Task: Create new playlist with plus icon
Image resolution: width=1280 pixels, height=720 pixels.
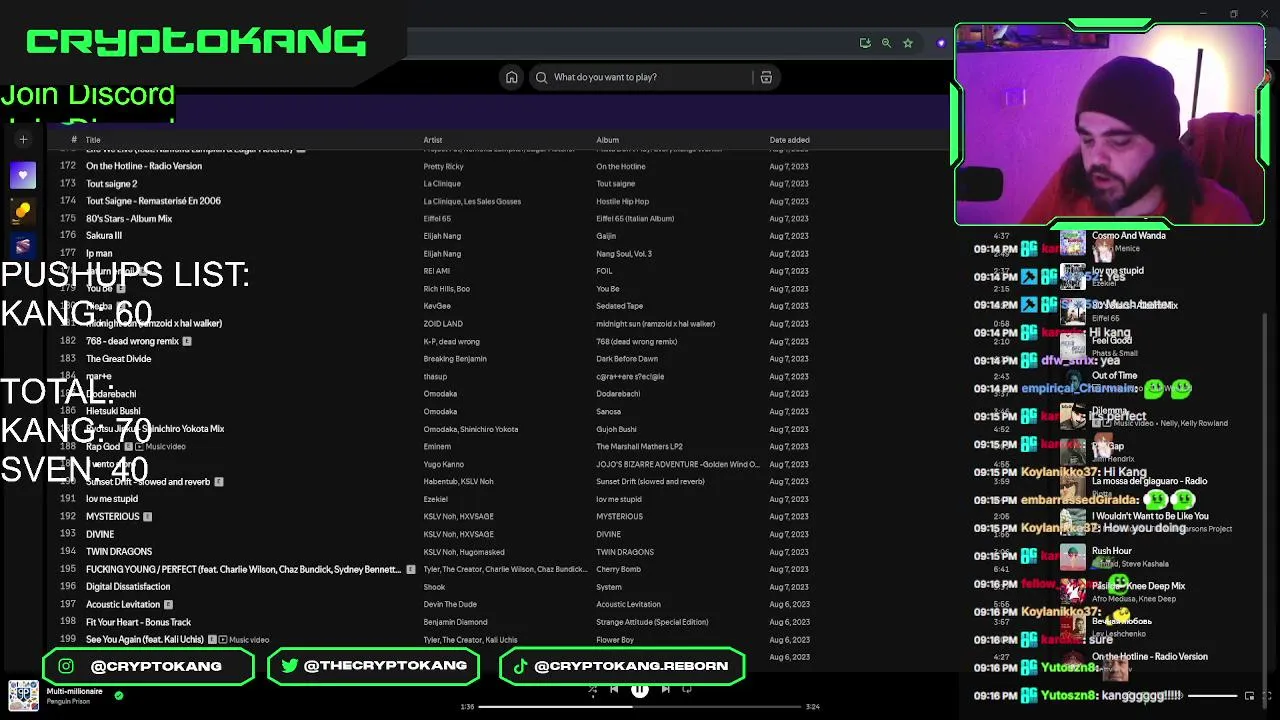Action: (23, 140)
